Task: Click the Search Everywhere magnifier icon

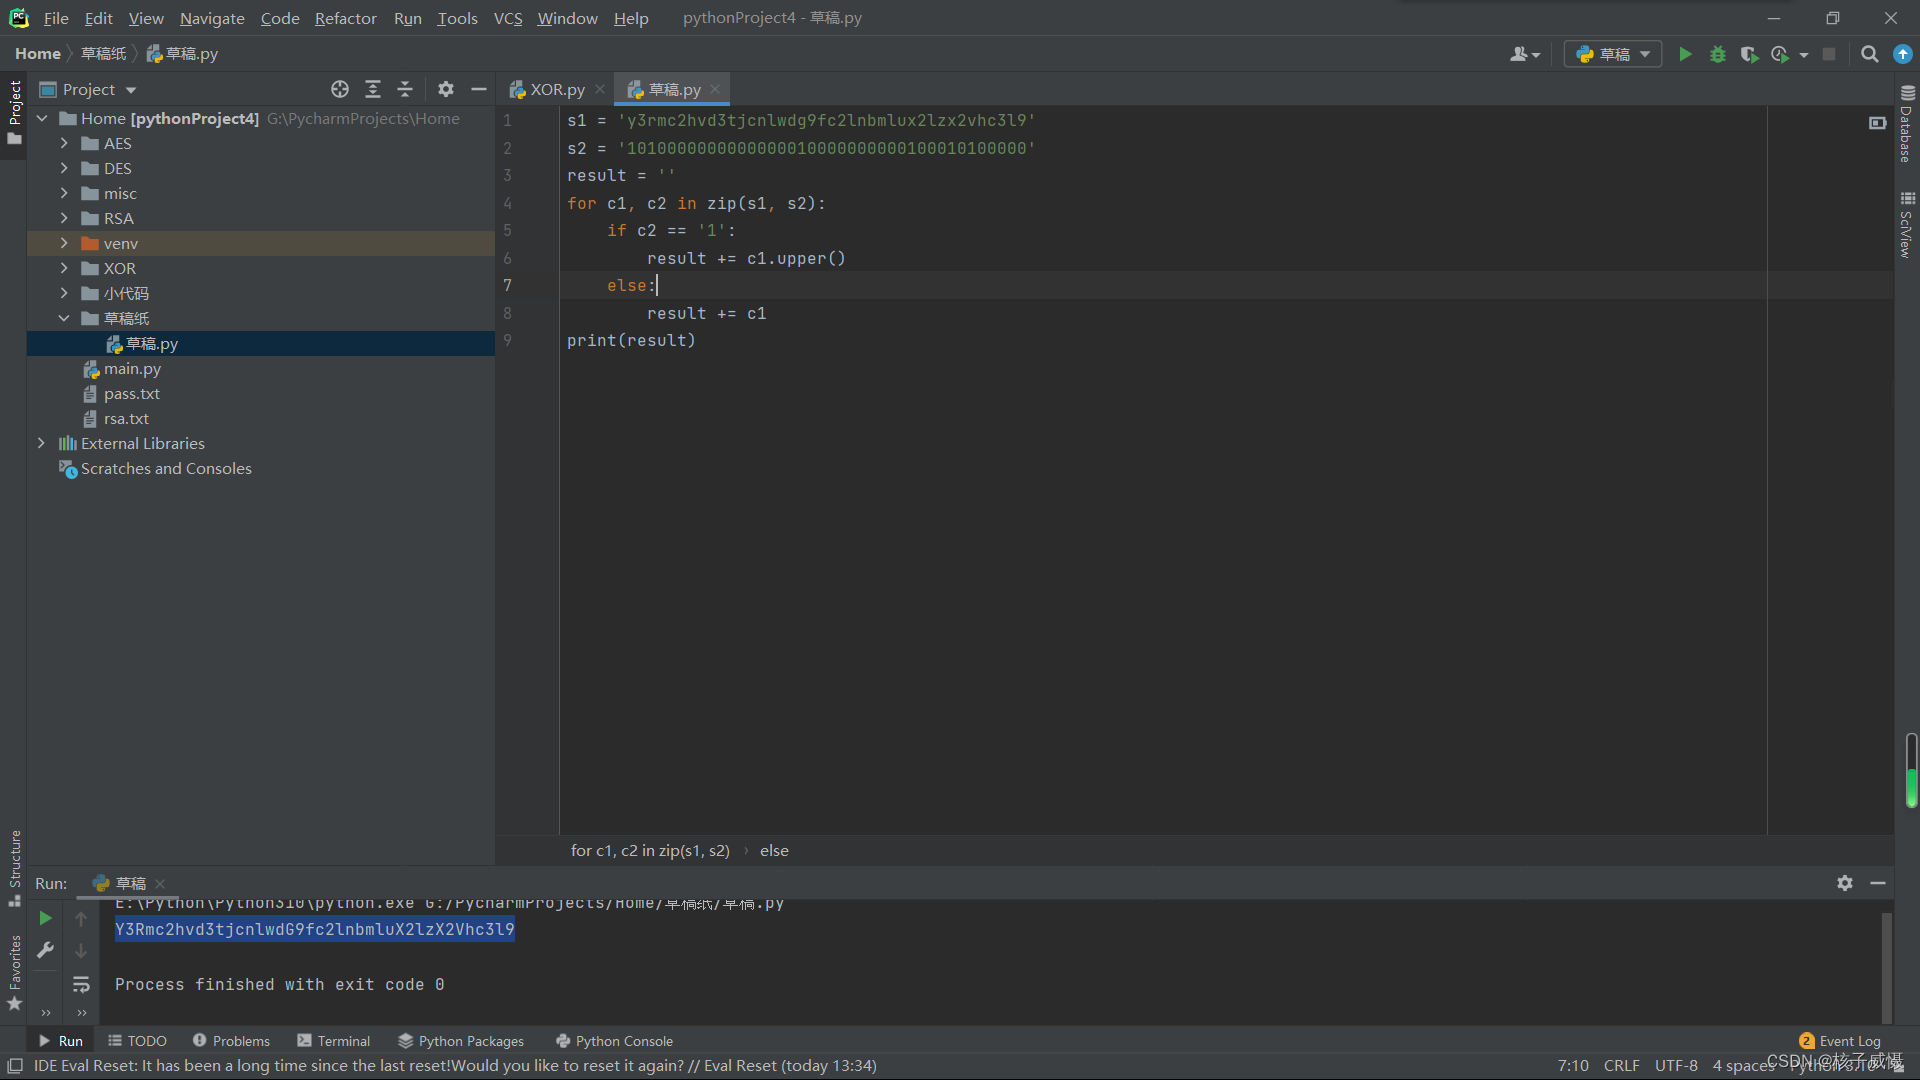Action: pos(1869,54)
